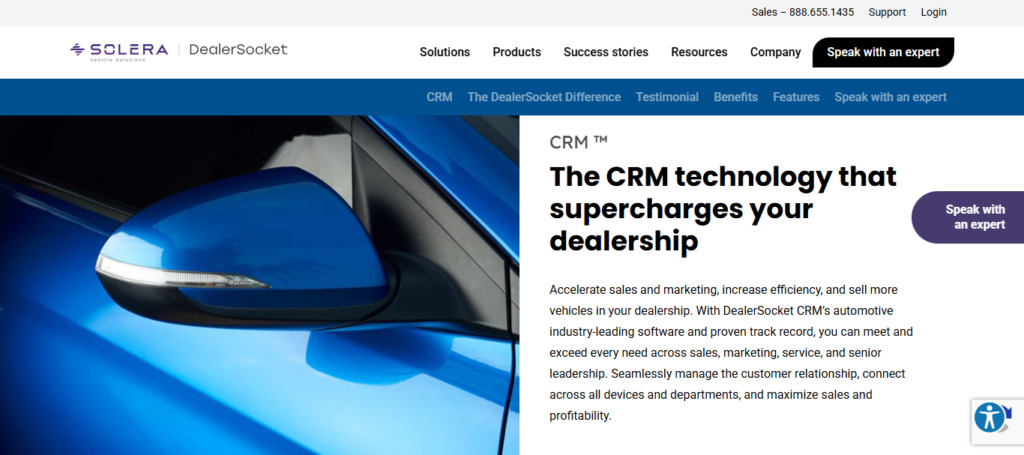Click the Solera DealerSocket logo

pyautogui.click(x=178, y=51)
